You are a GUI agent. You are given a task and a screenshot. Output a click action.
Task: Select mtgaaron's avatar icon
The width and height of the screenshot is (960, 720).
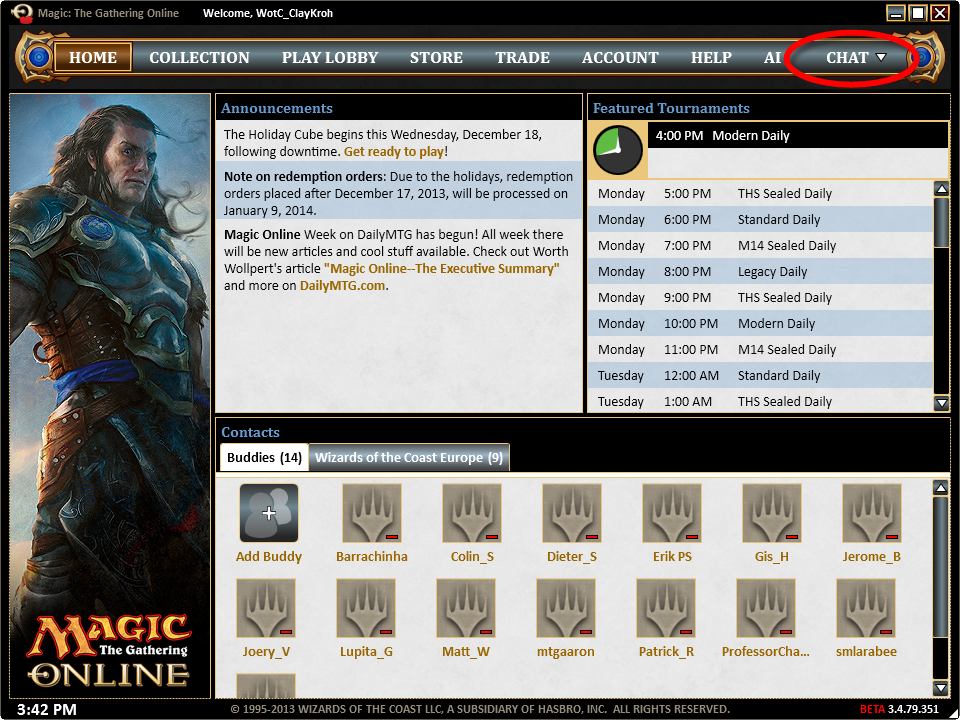(566, 608)
